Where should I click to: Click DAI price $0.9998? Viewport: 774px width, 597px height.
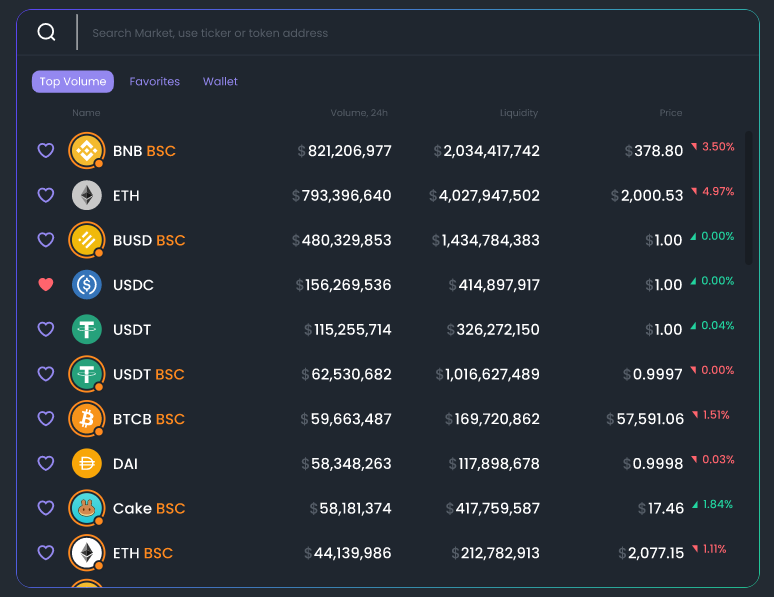click(653, 464)
